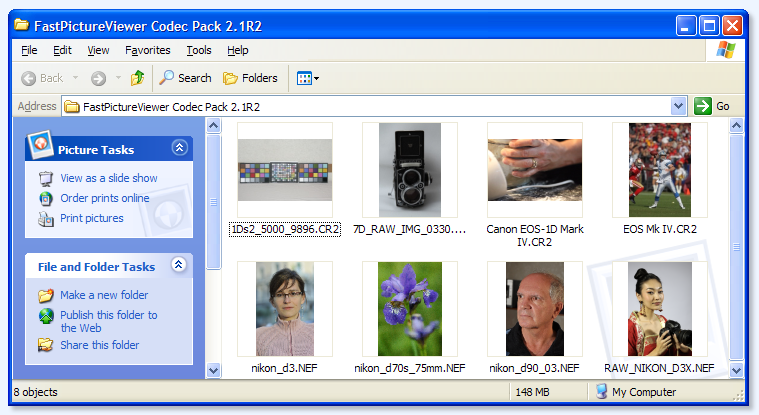Click the Publish to Web globe icon
The width and height of the screenshot is (759, 415).
click(46, 316)
